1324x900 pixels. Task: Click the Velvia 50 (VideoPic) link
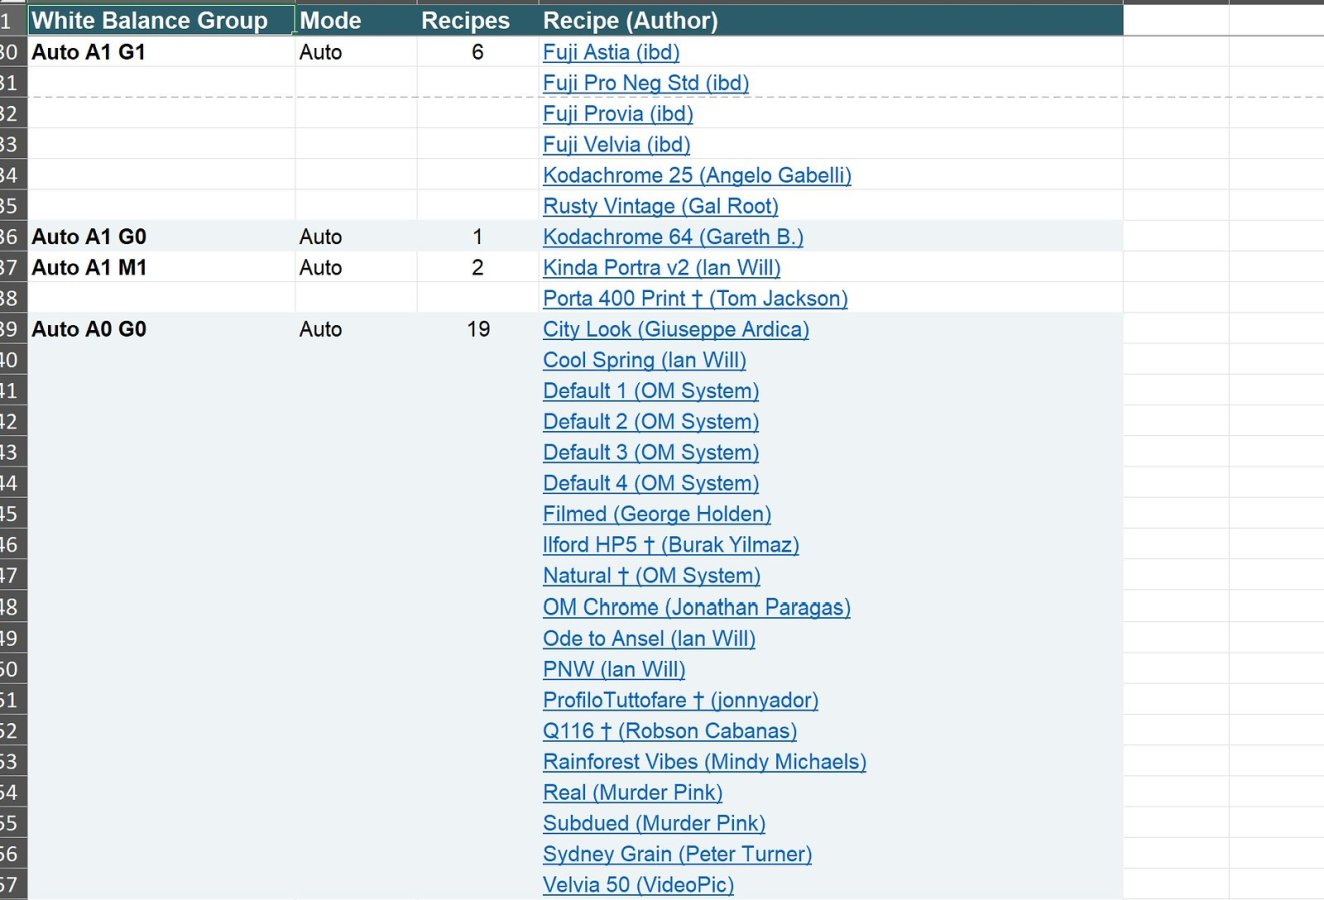(638, 884)
